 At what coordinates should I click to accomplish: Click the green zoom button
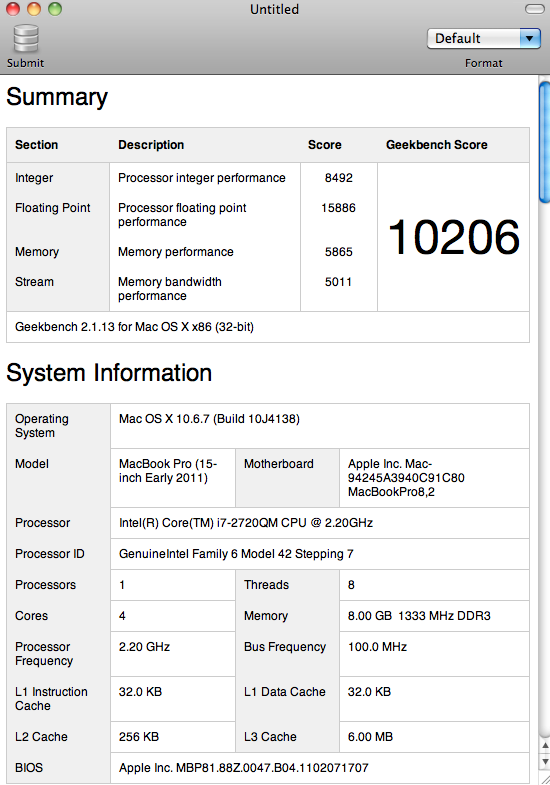(55, 9)
